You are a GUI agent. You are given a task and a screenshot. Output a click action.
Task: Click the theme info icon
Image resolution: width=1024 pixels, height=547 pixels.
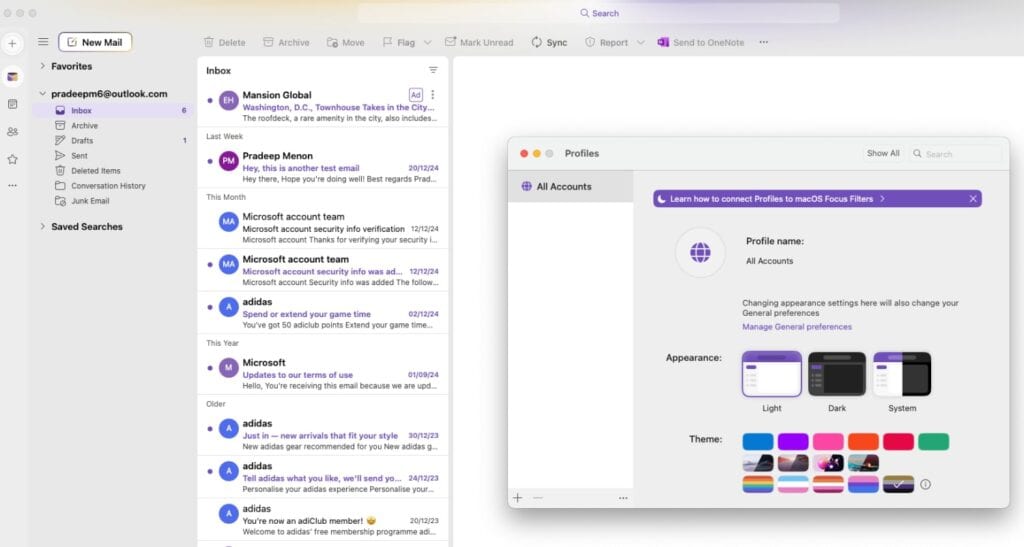pyautogui.click(x=925, y=484)
